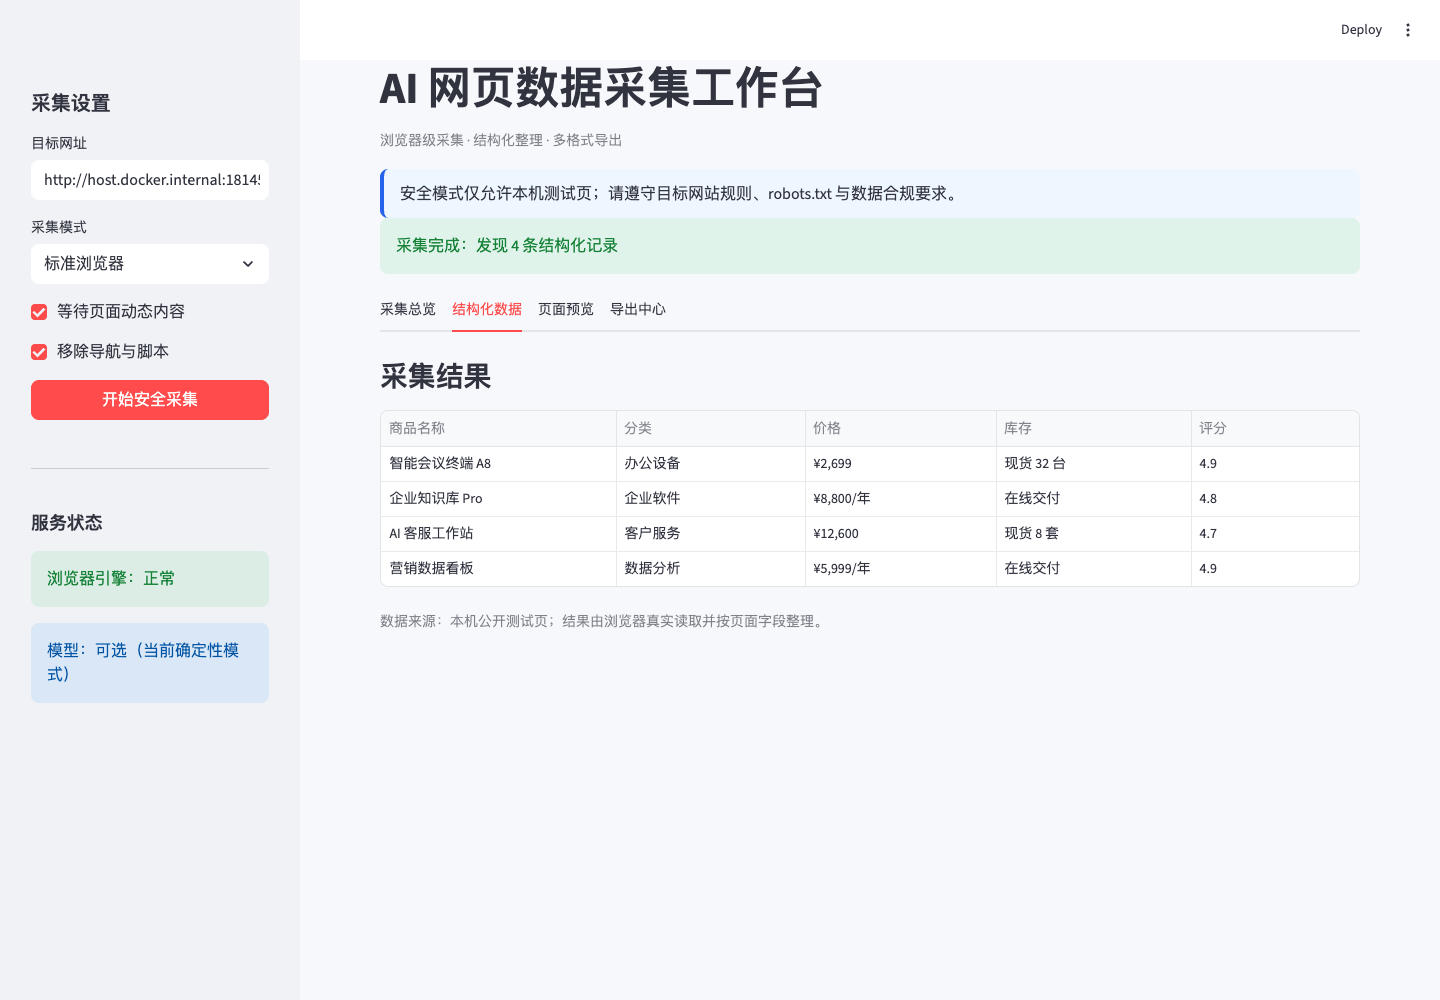Go to the 导出中心 tab
Screen dimensions: 1440x1000
tap(638, 309)
